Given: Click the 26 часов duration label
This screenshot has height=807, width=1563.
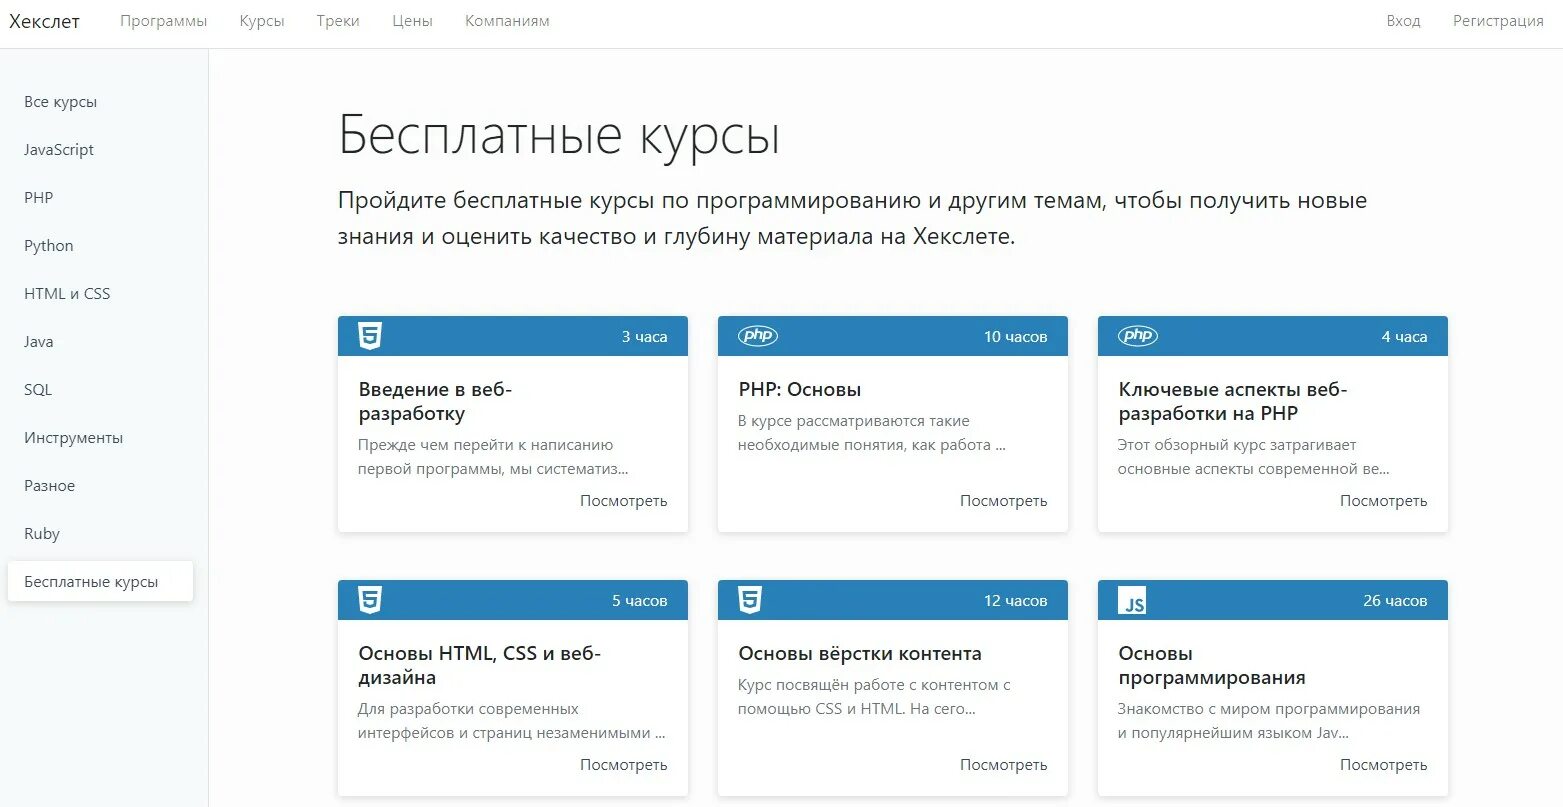Looking at the screenshot, I should click(x=1395, y=601).
